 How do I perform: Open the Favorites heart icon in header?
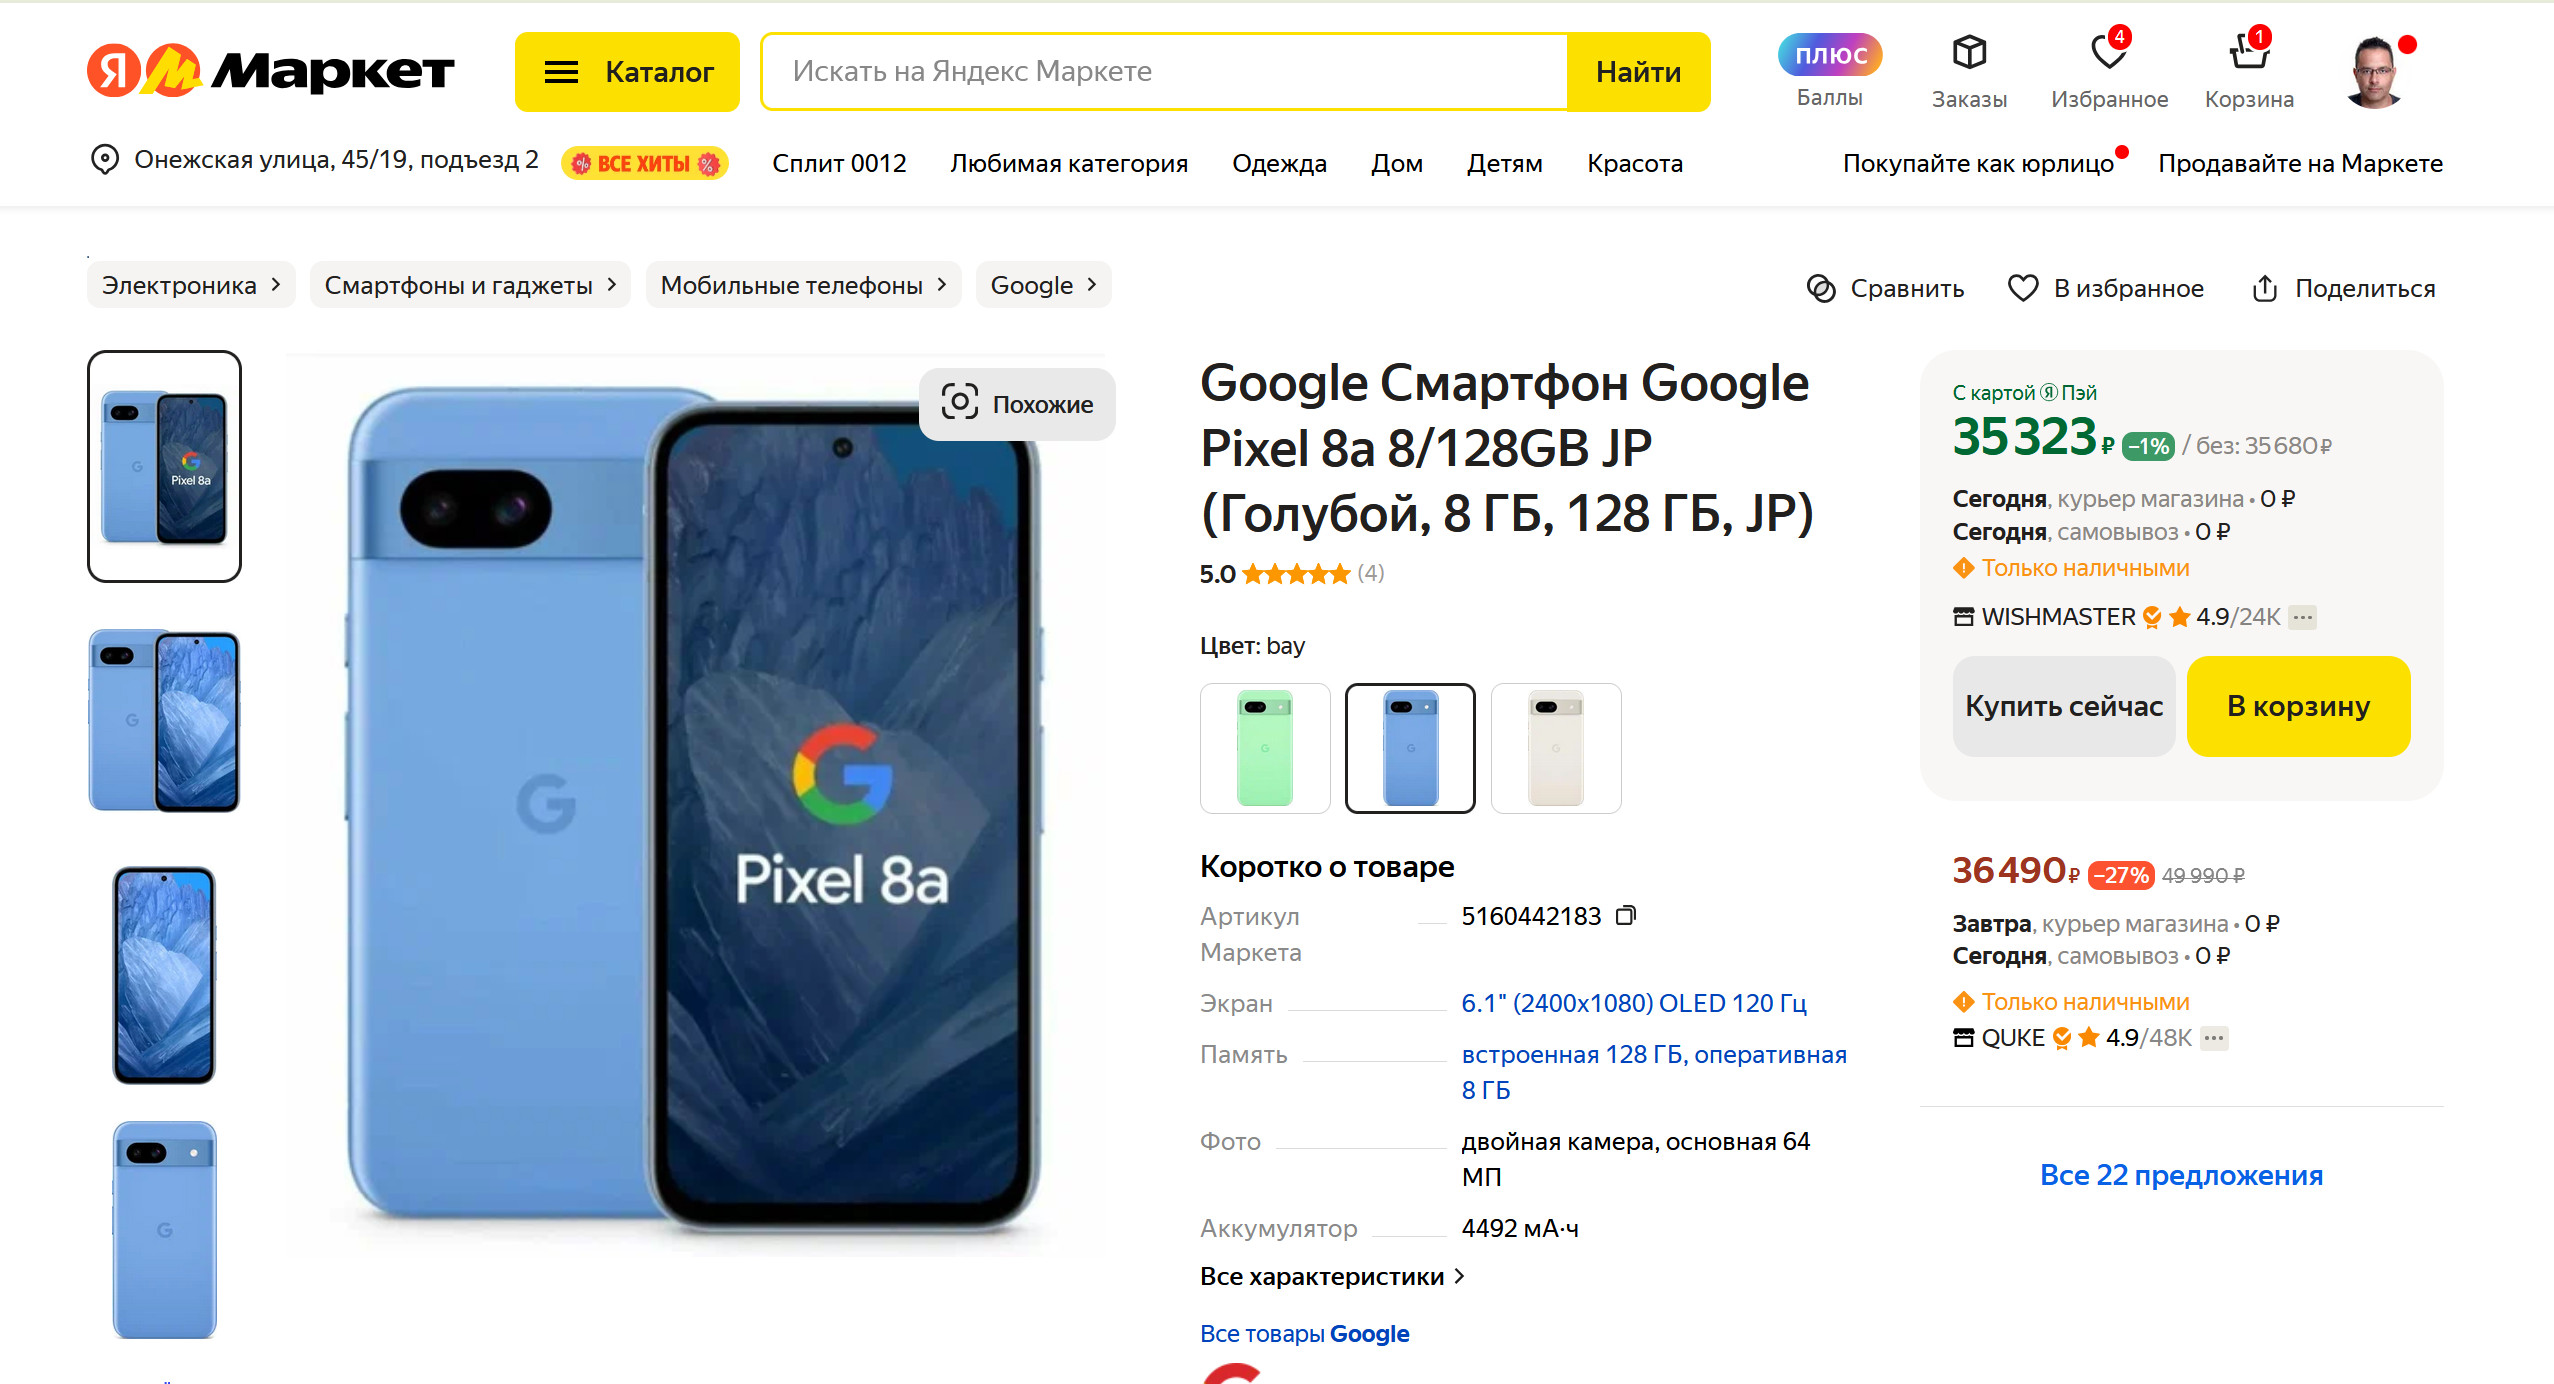pos(2108,54)
